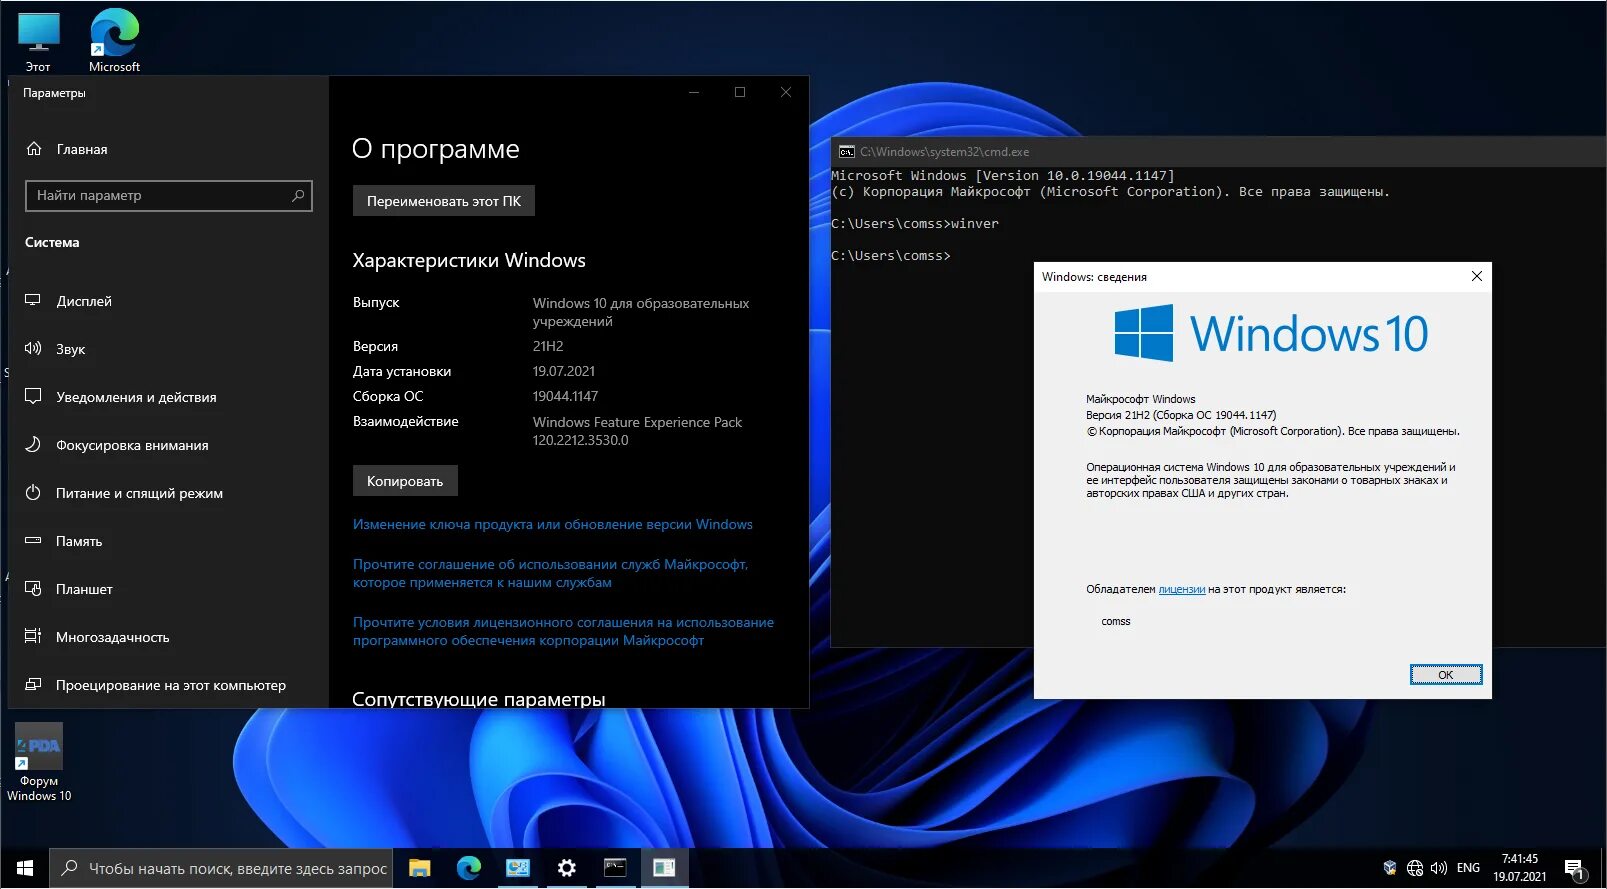This screenshot has width=1607, height=889.
Task: Open Microsoft Edge from taskbar
Action: pos(469,868)
